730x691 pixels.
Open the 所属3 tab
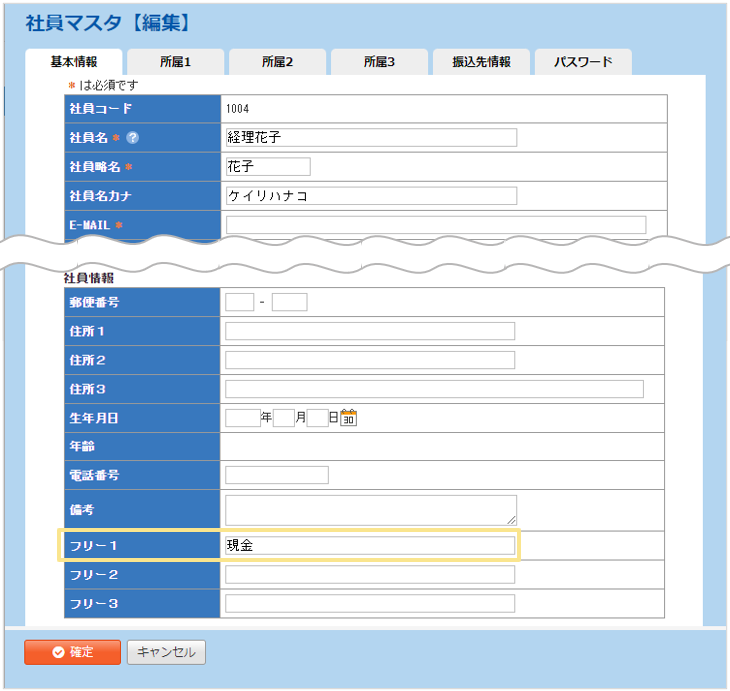coord(379,62)
